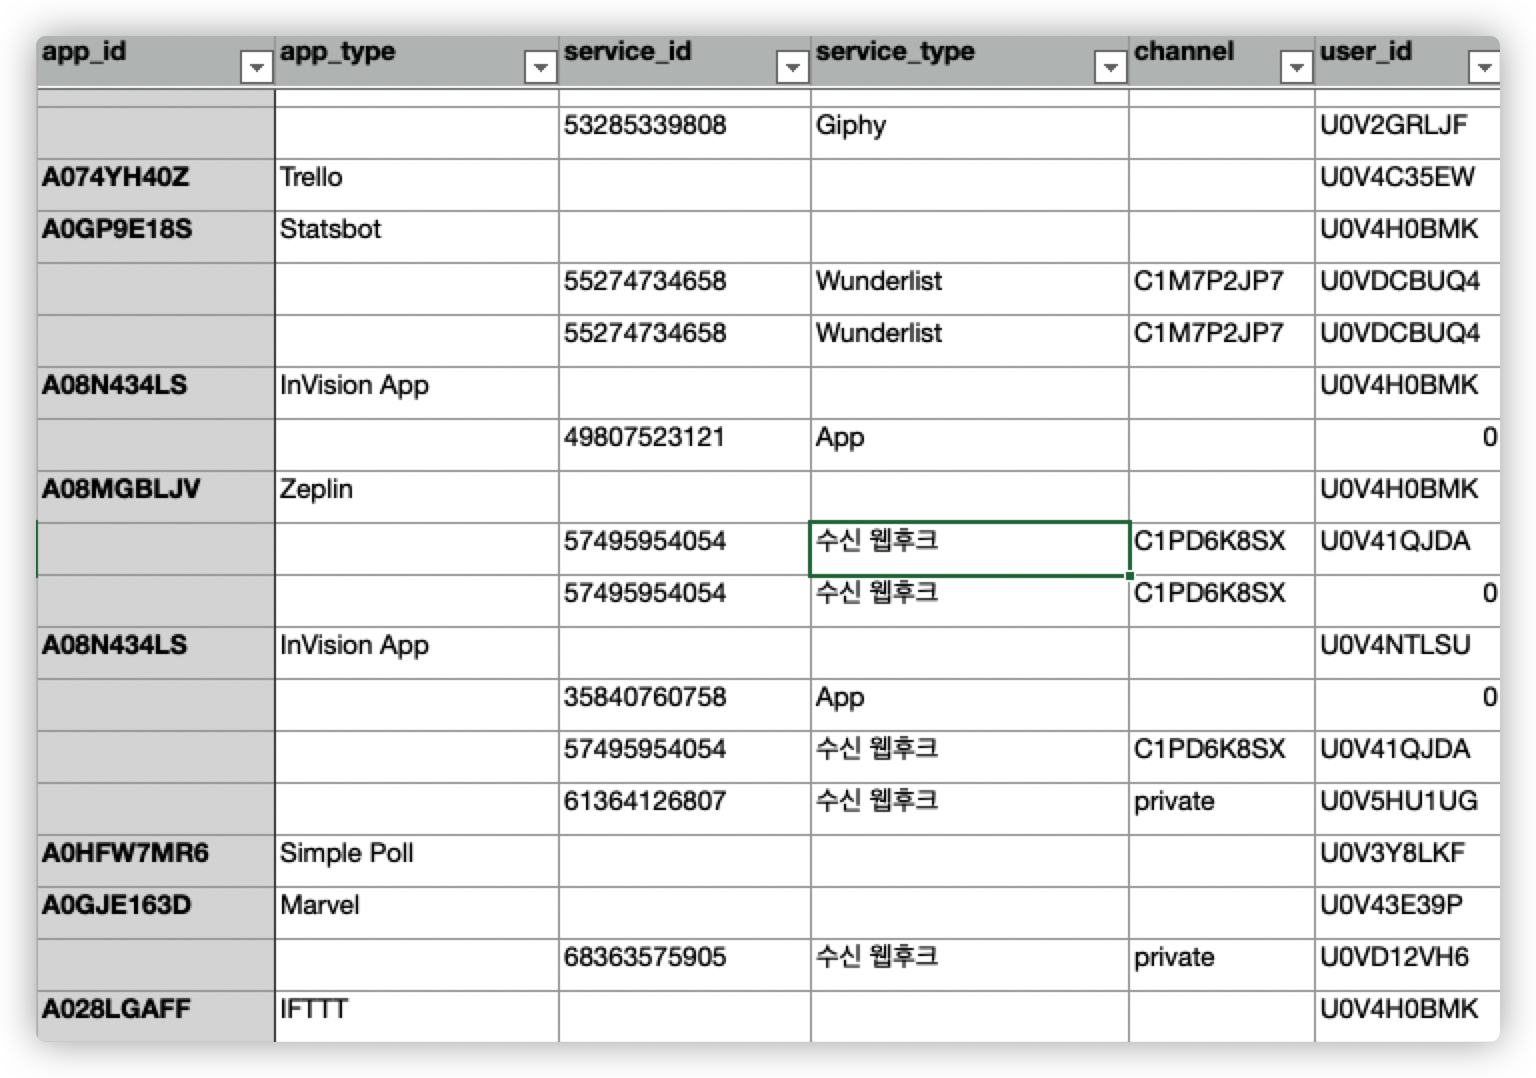Open the channel column filter dropdown

pyautogui.click(x=1296, y=67)
